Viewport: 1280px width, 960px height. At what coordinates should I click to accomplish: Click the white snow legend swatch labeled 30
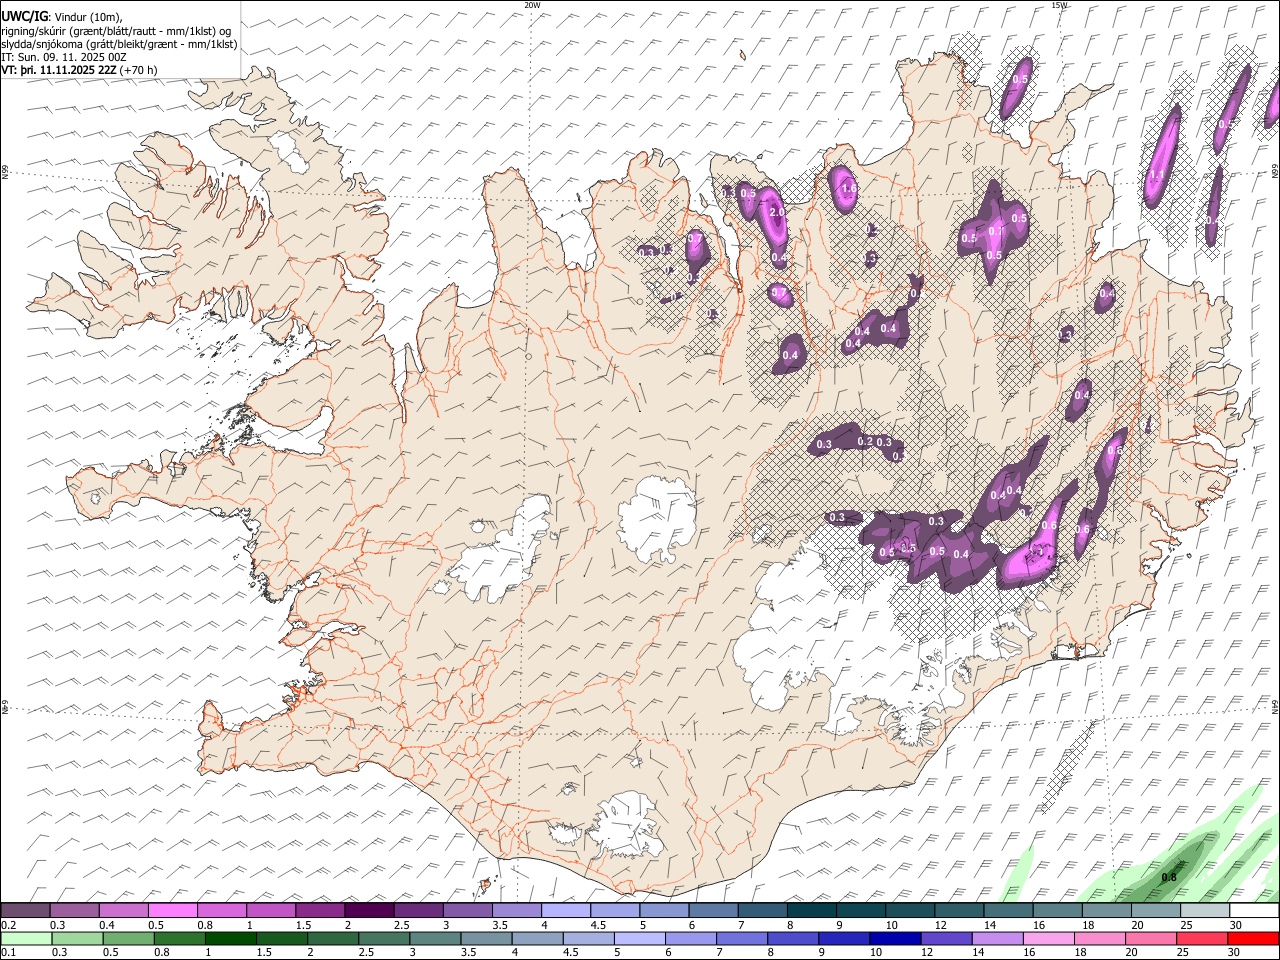tap(1254, 911)
